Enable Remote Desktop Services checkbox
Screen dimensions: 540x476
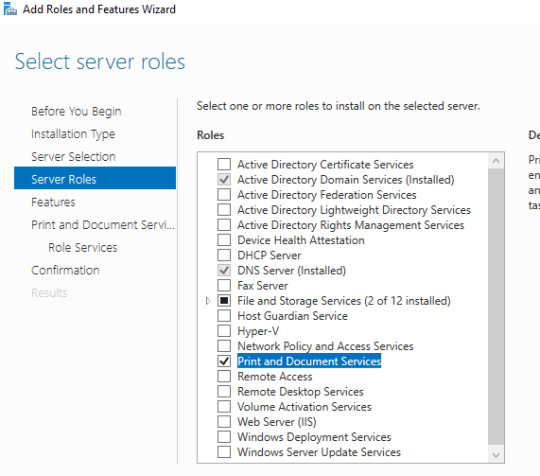click(224, 392)
